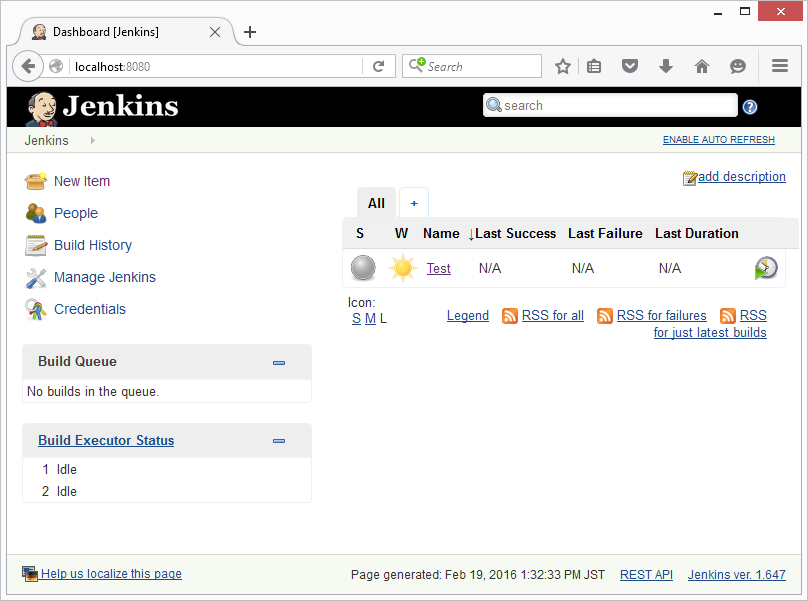808x601 pixels.
Task: Open Credentials link
Action: point(90,309)
